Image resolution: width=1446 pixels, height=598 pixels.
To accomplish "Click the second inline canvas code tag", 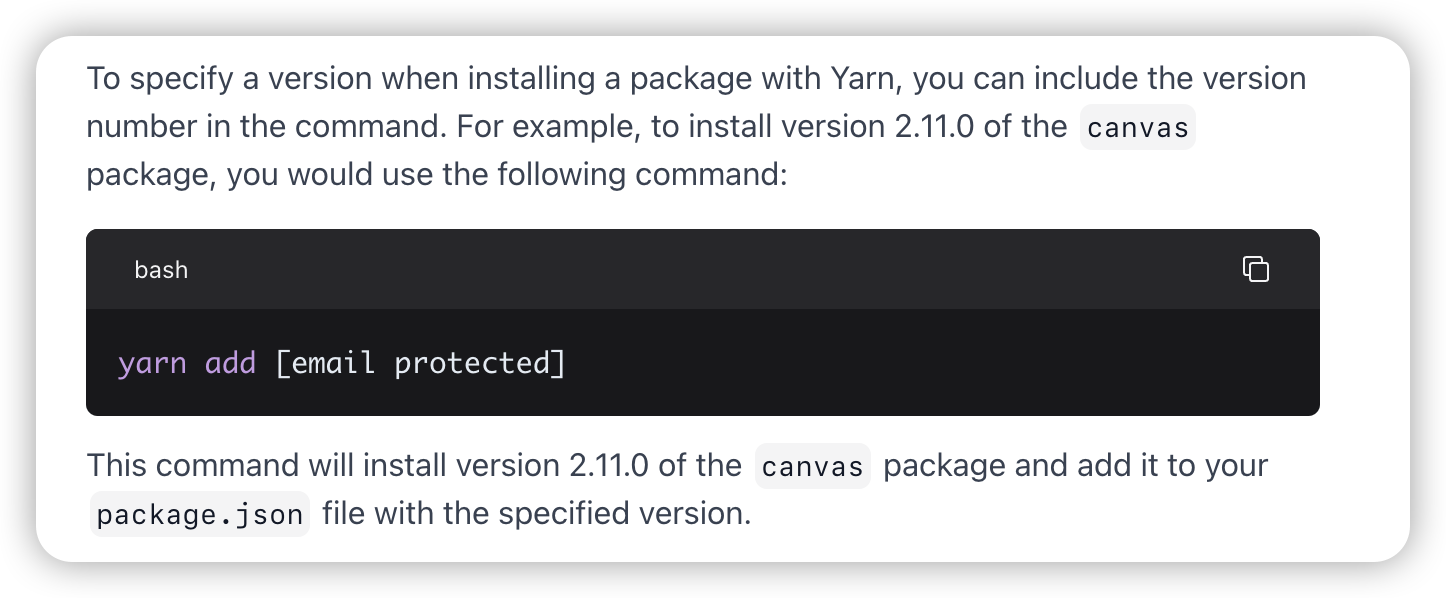I will click(x=812, y=467).
